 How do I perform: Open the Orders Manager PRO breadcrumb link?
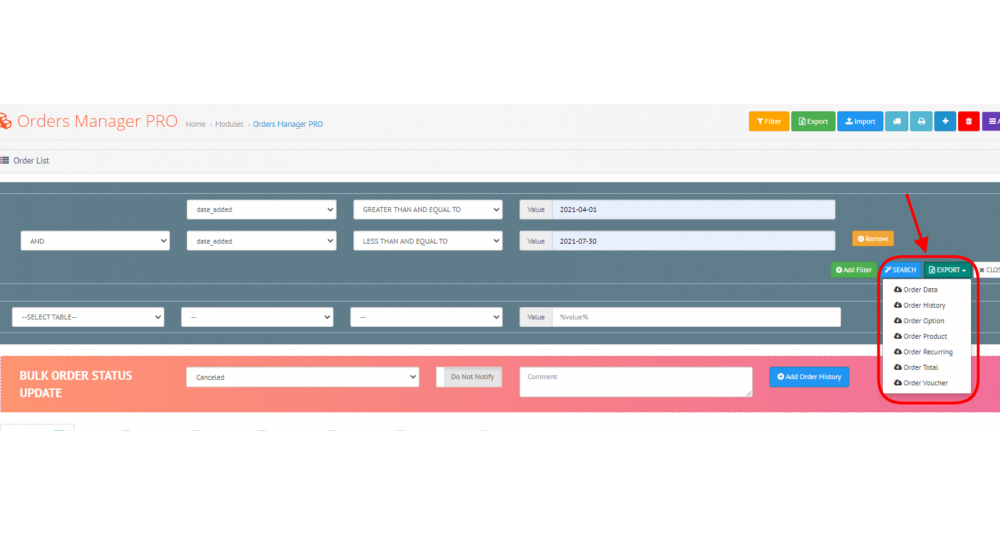coord(288,124)
